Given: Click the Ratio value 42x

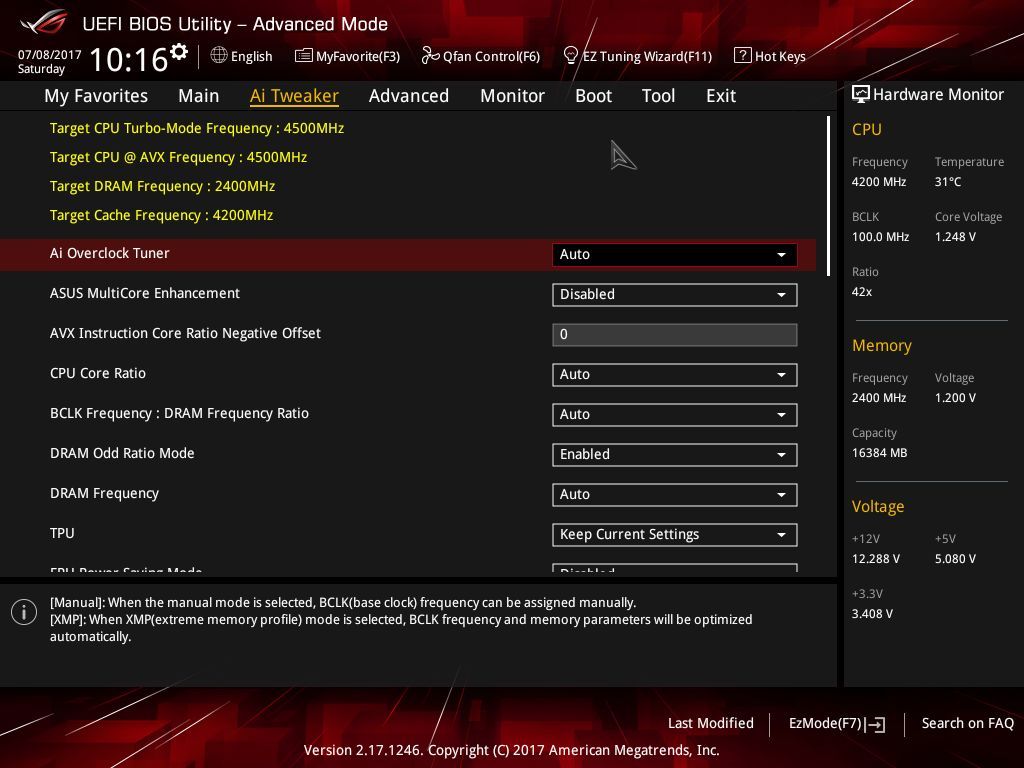Looking at the screenshot, I should coord(862,292).
